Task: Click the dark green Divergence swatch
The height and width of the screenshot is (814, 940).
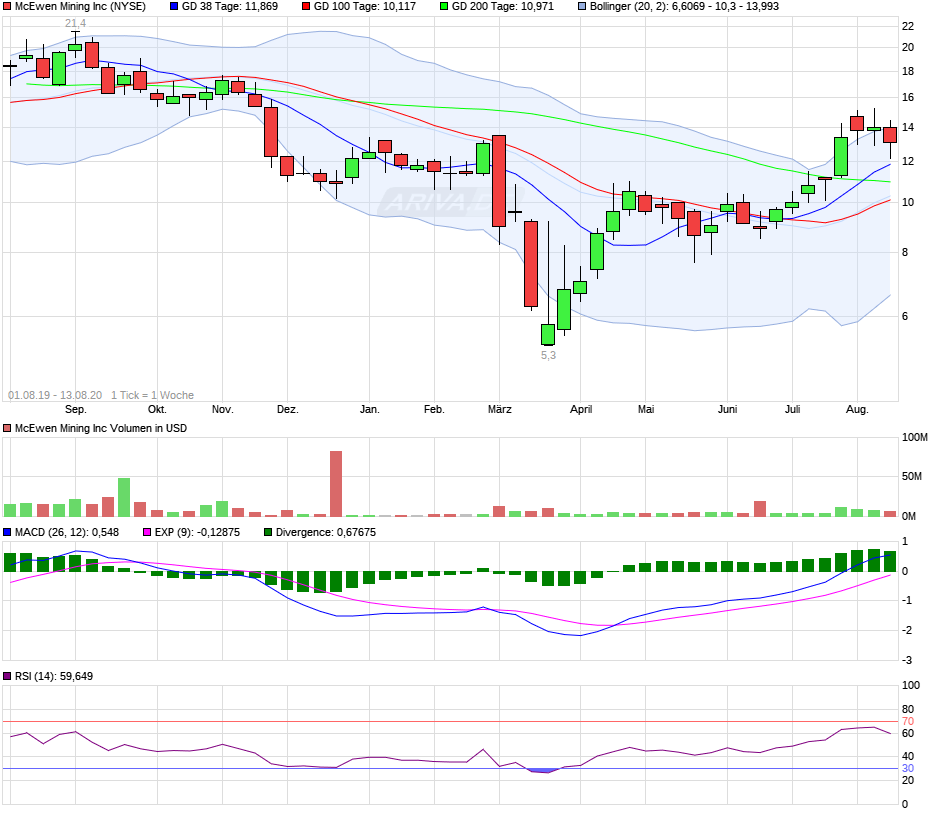Action: click(x=268, y=532)
